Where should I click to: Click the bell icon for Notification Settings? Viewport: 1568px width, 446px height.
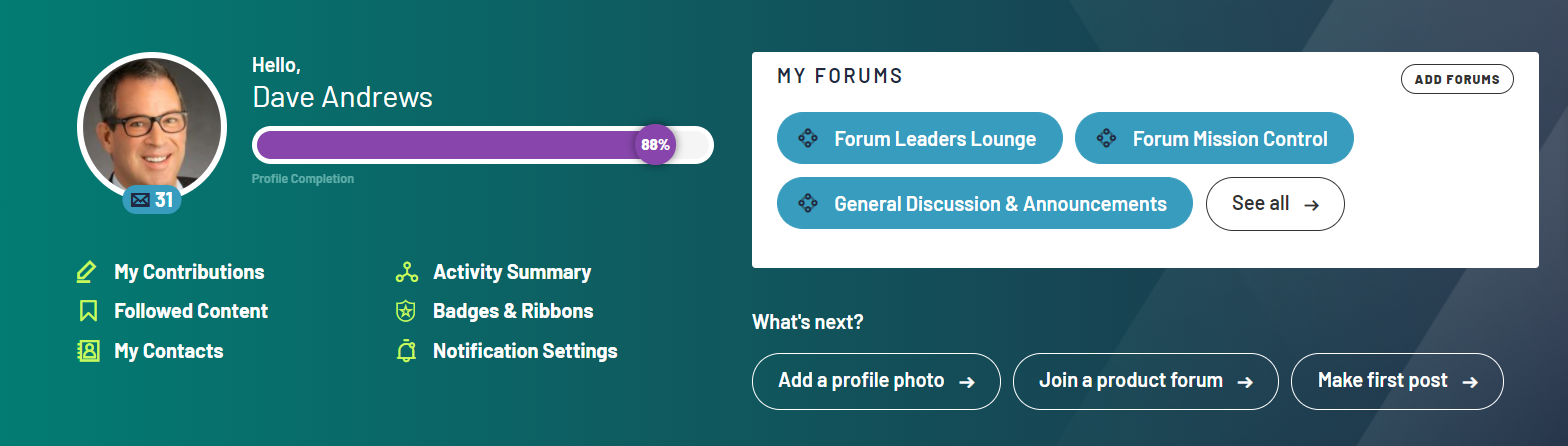click(x=406, y=351)
